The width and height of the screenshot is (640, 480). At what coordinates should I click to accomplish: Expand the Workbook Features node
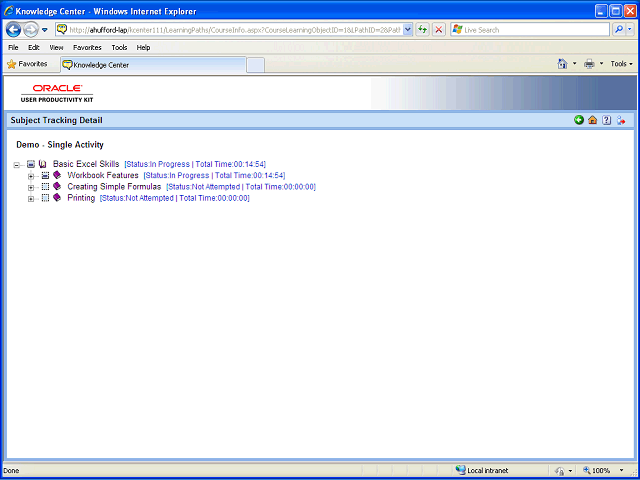click(31, 176)
